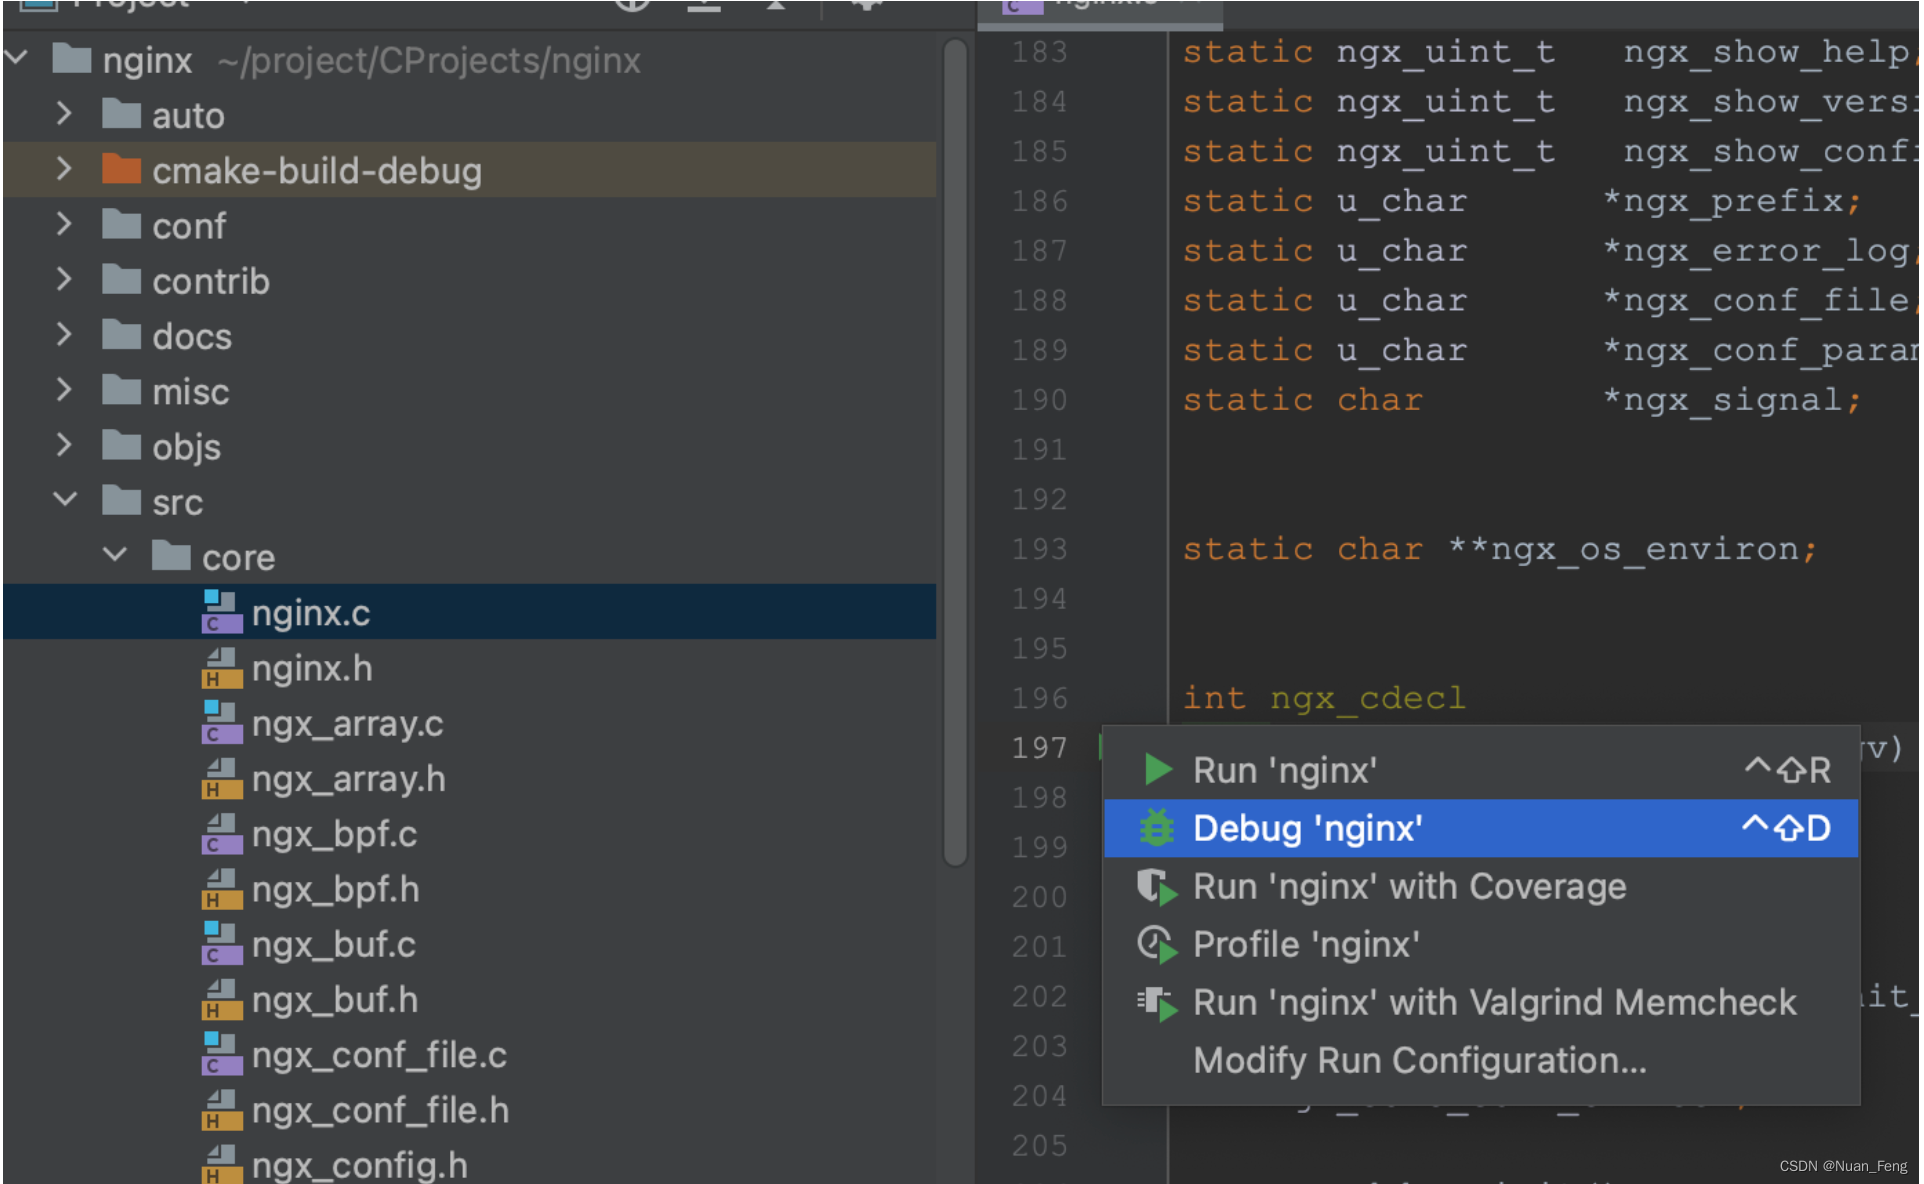Click the ngx_conf_file.c file icon

pos(221,1054)
